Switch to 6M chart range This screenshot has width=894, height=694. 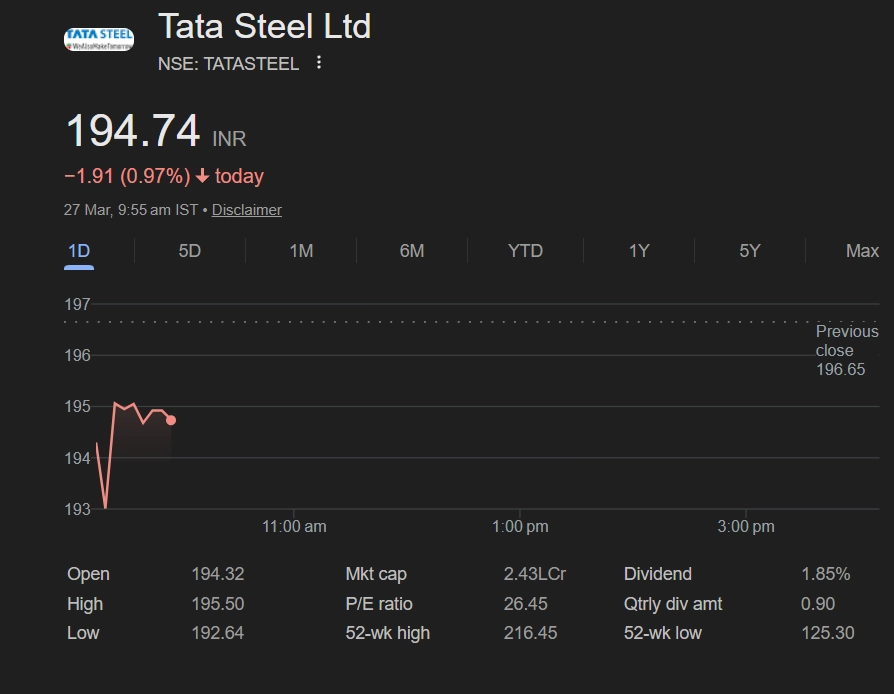coord(412,251)
